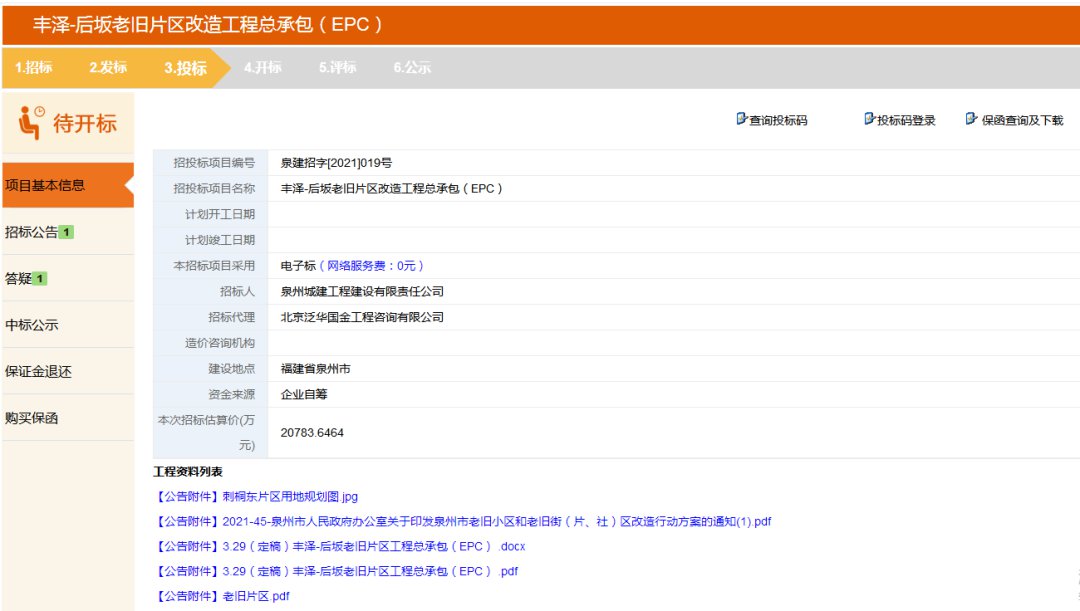This screenshot has width=1080, height=611.
Task: Open 购买保函 in the sidebar
Action: (32, 418)
